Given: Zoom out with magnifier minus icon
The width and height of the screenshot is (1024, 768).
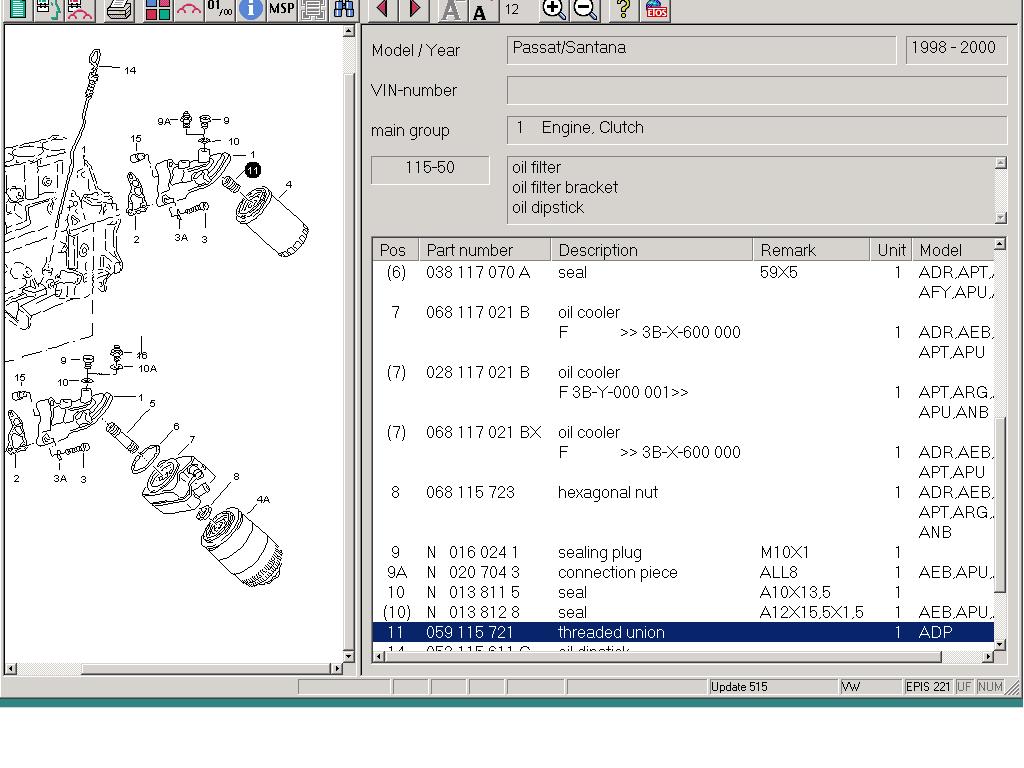Looking at the screenshot, I should (x=586, y=10).
